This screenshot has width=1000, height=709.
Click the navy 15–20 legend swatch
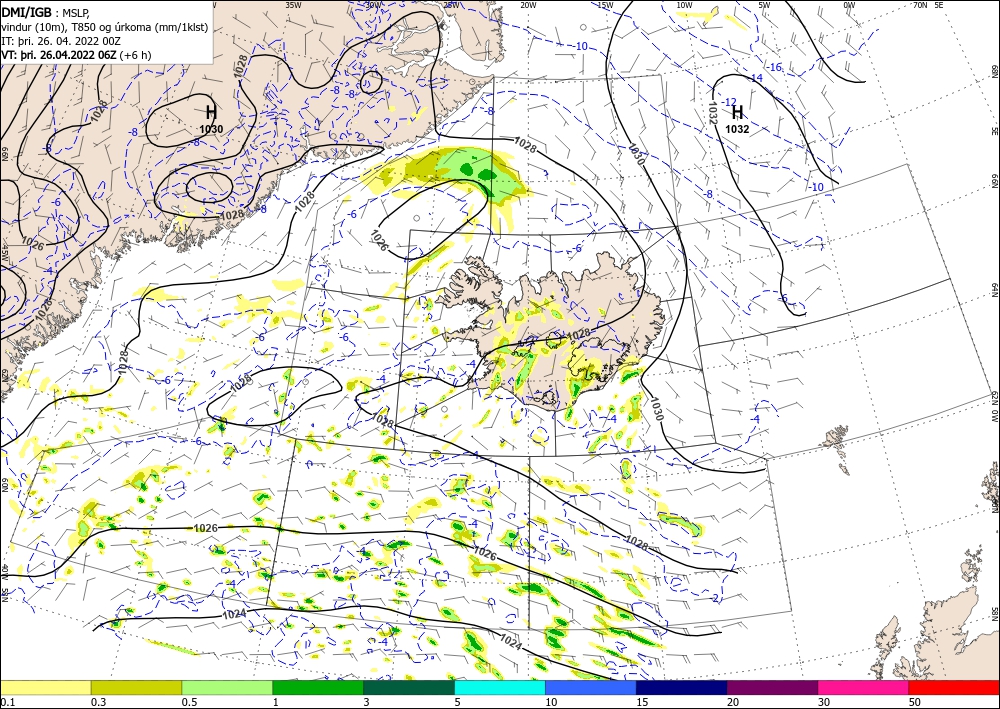click(x=682, y=687)
